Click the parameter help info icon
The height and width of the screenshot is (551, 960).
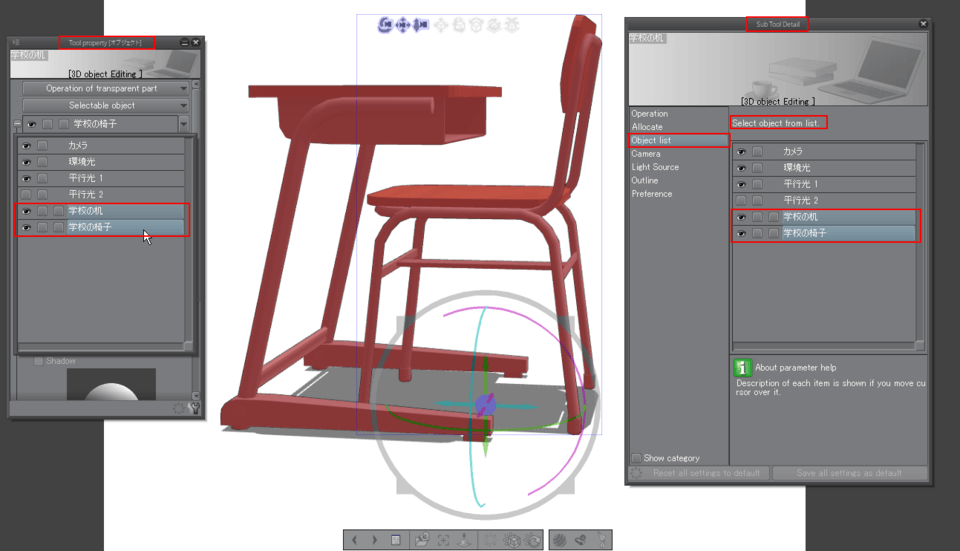tap(743, 367)
